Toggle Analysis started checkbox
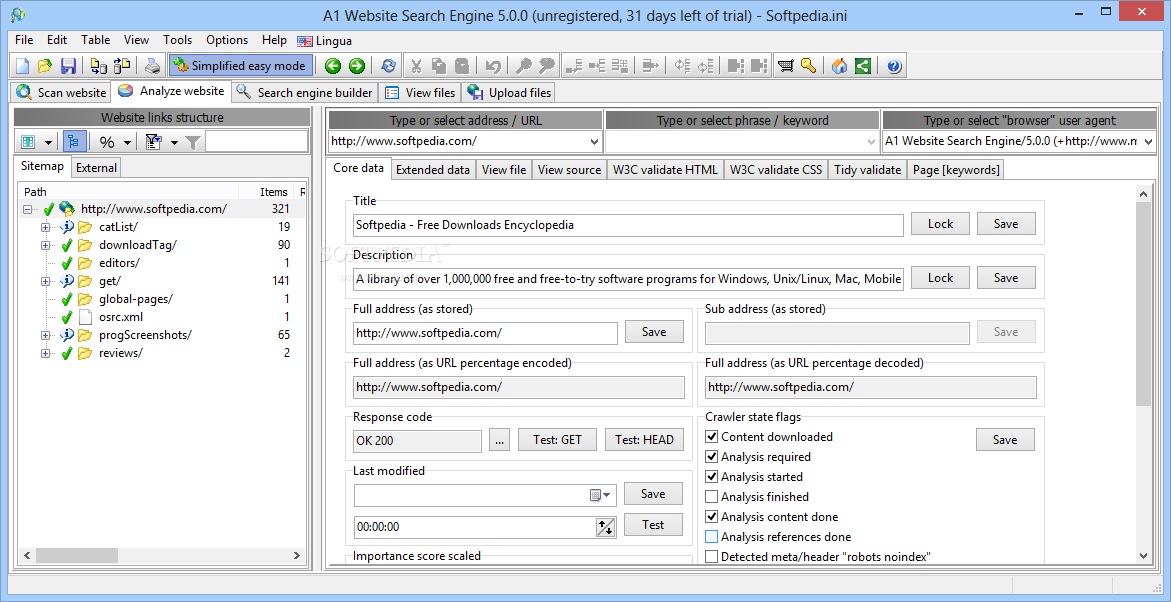The height and width of the screenshot is (602, 1171). [x=712, y=477]
